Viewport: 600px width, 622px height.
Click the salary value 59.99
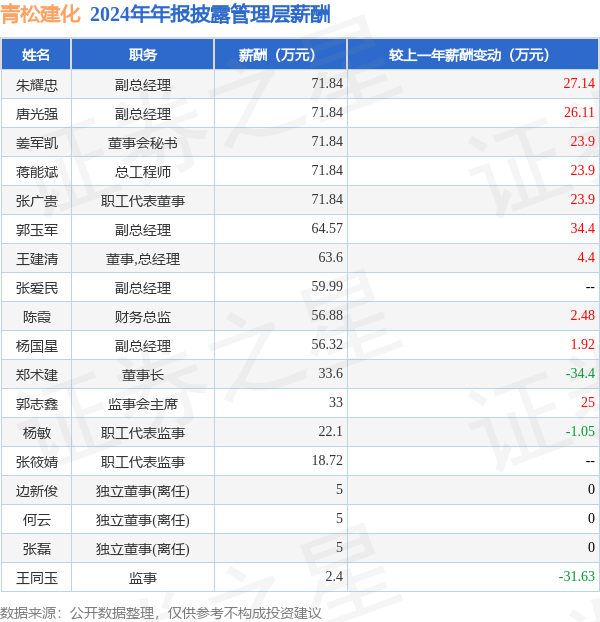(327, 286)
